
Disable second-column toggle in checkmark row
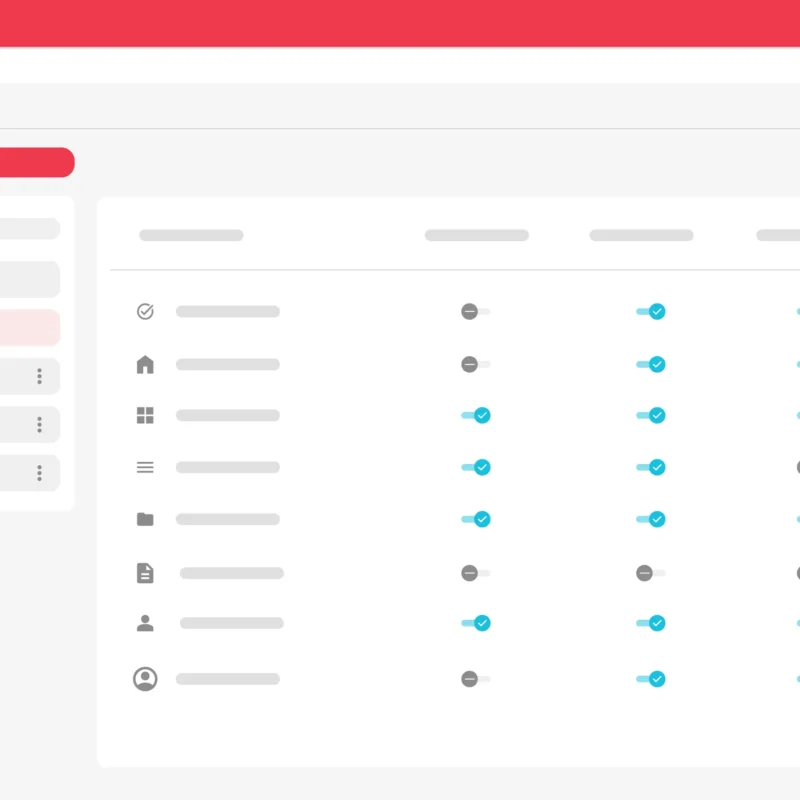pyautogui.click(x=651, y=311)
